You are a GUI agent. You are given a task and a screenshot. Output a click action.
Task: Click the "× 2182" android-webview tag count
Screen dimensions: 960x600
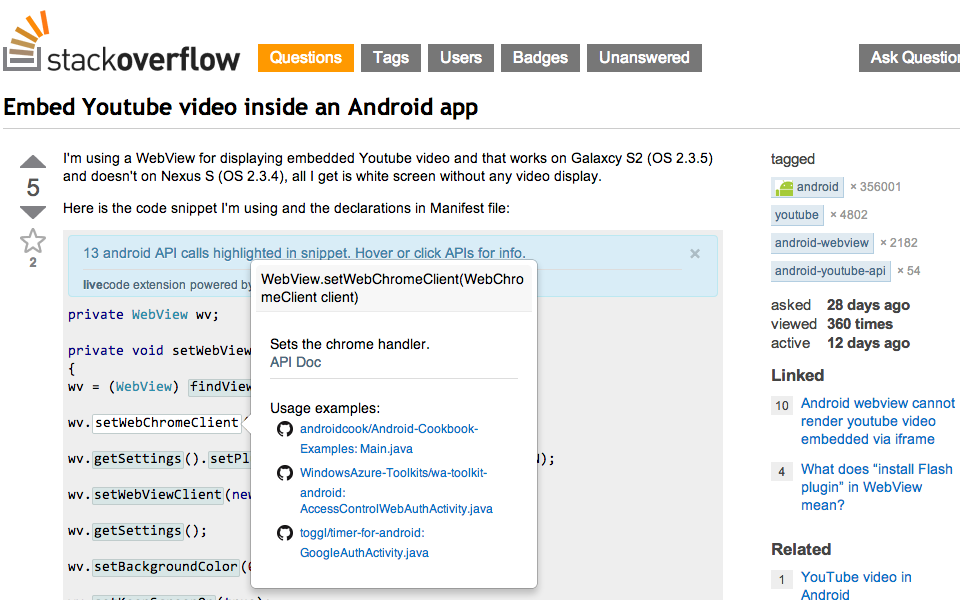(x=899, y=243)
